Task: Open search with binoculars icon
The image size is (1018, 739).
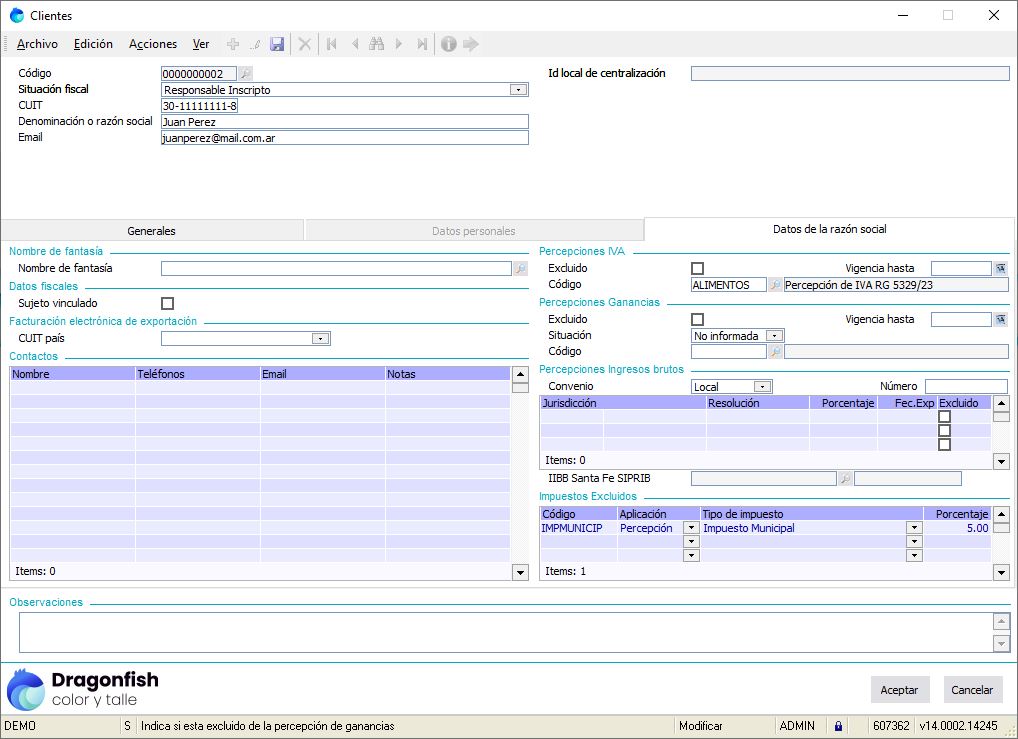Action: 377,44
